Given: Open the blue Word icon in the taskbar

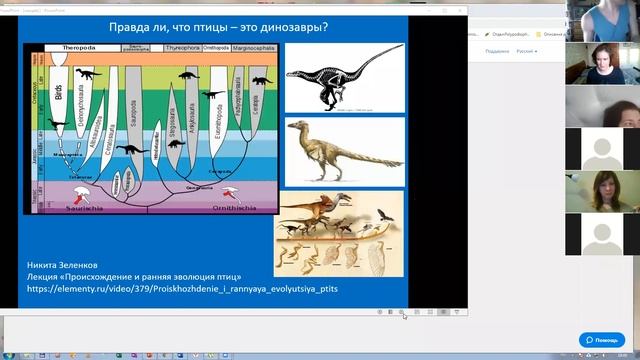Looking at the screenshot, I should [180, 356].
